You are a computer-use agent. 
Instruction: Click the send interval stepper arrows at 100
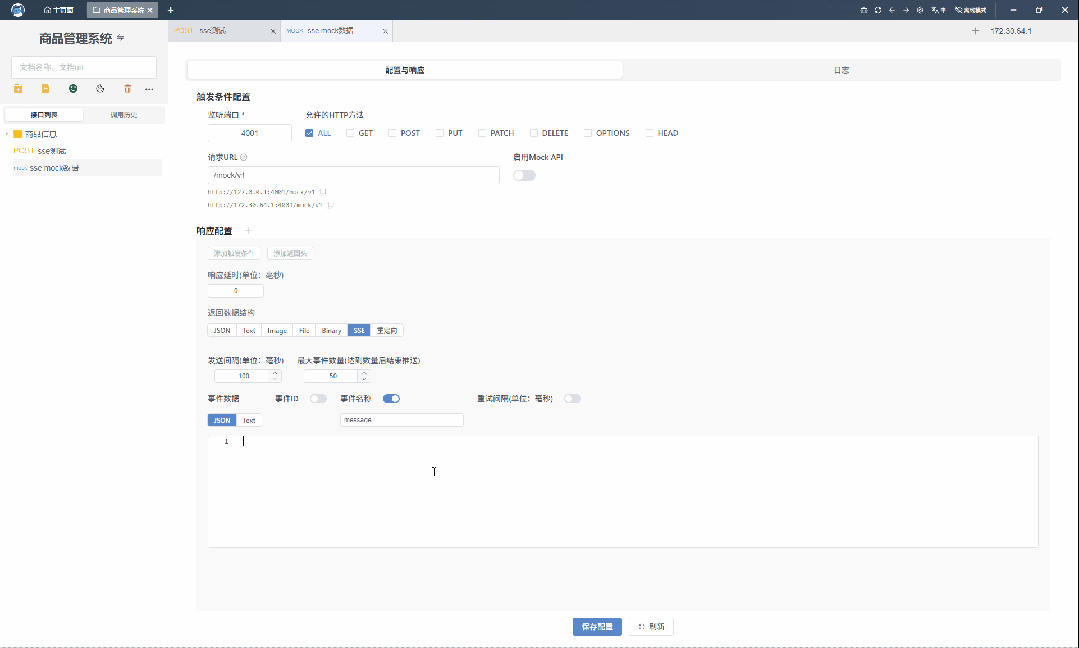tap(275, 376)
